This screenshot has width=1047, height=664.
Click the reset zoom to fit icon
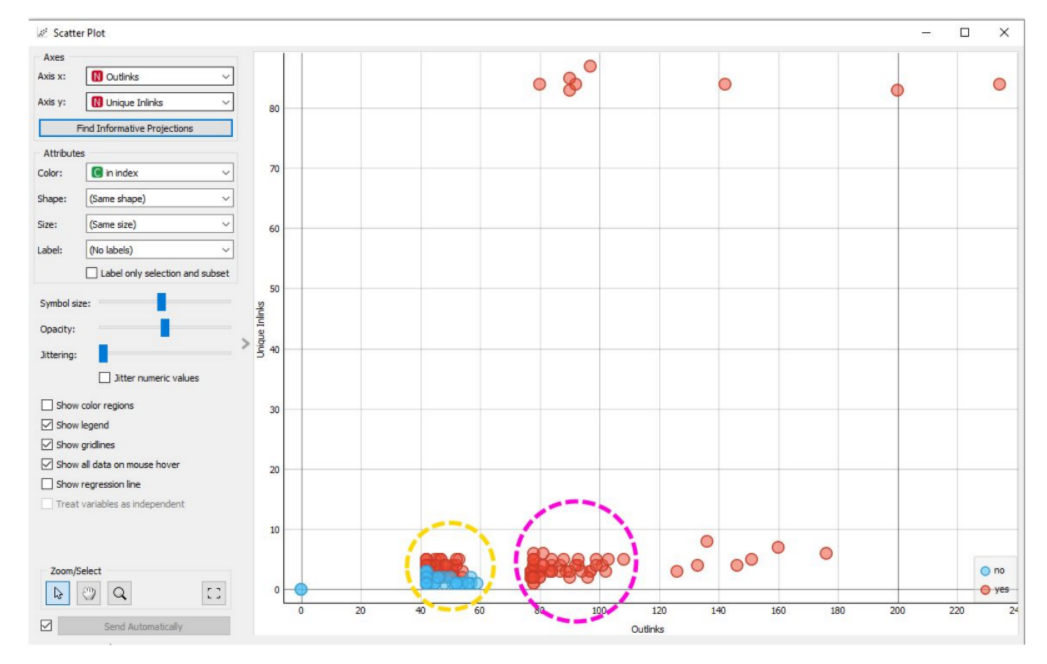pos(212,592)
